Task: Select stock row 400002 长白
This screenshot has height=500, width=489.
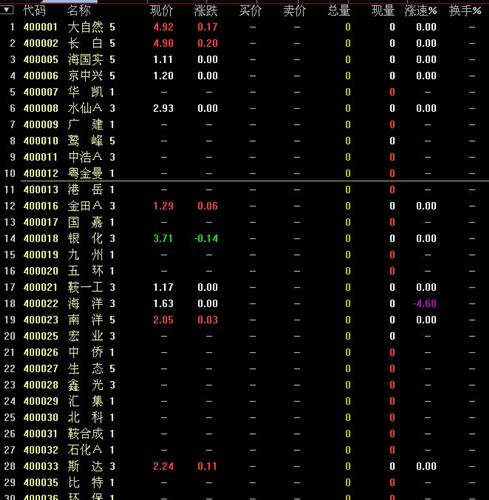Action: (244, 43)
